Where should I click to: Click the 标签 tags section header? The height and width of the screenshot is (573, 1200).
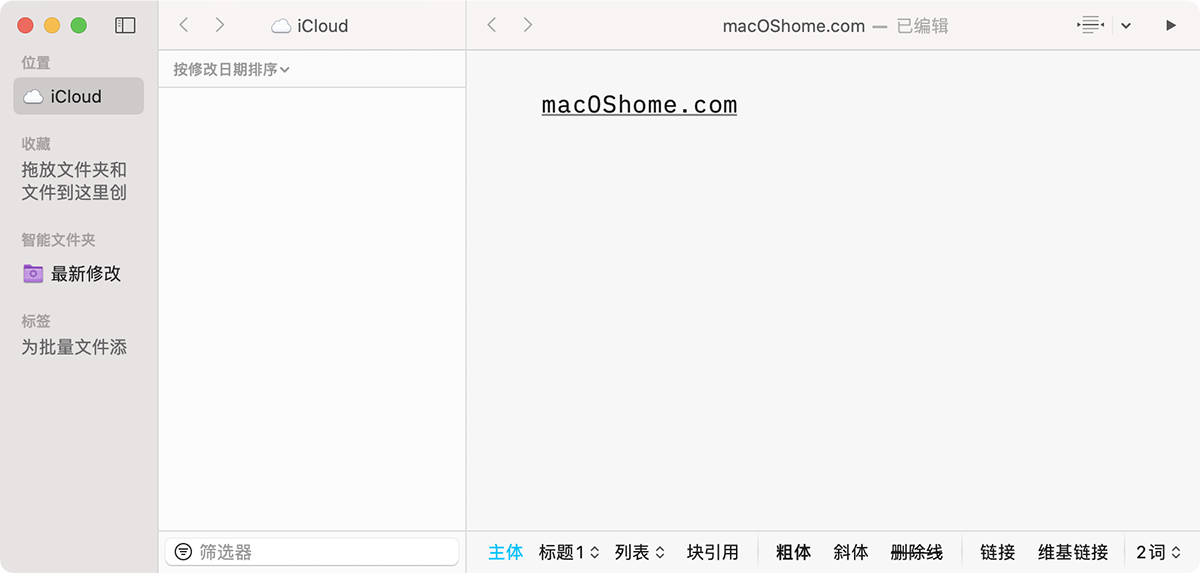(x=36, y=321)
